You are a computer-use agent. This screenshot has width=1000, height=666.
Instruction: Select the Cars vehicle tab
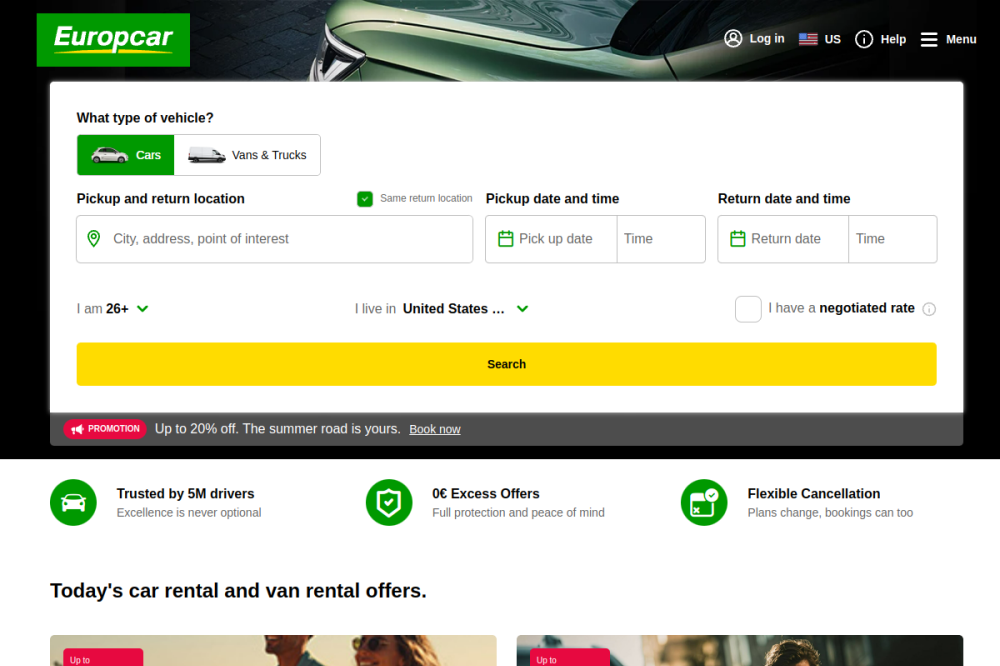click(x=126, y=155)
